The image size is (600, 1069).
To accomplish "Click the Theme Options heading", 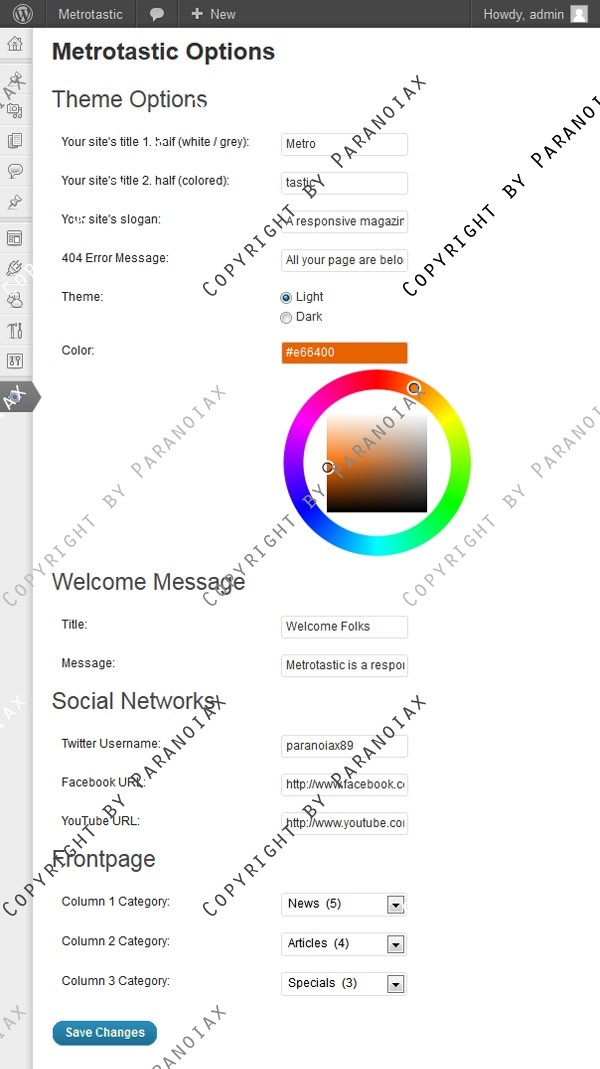I will (130, 100).
